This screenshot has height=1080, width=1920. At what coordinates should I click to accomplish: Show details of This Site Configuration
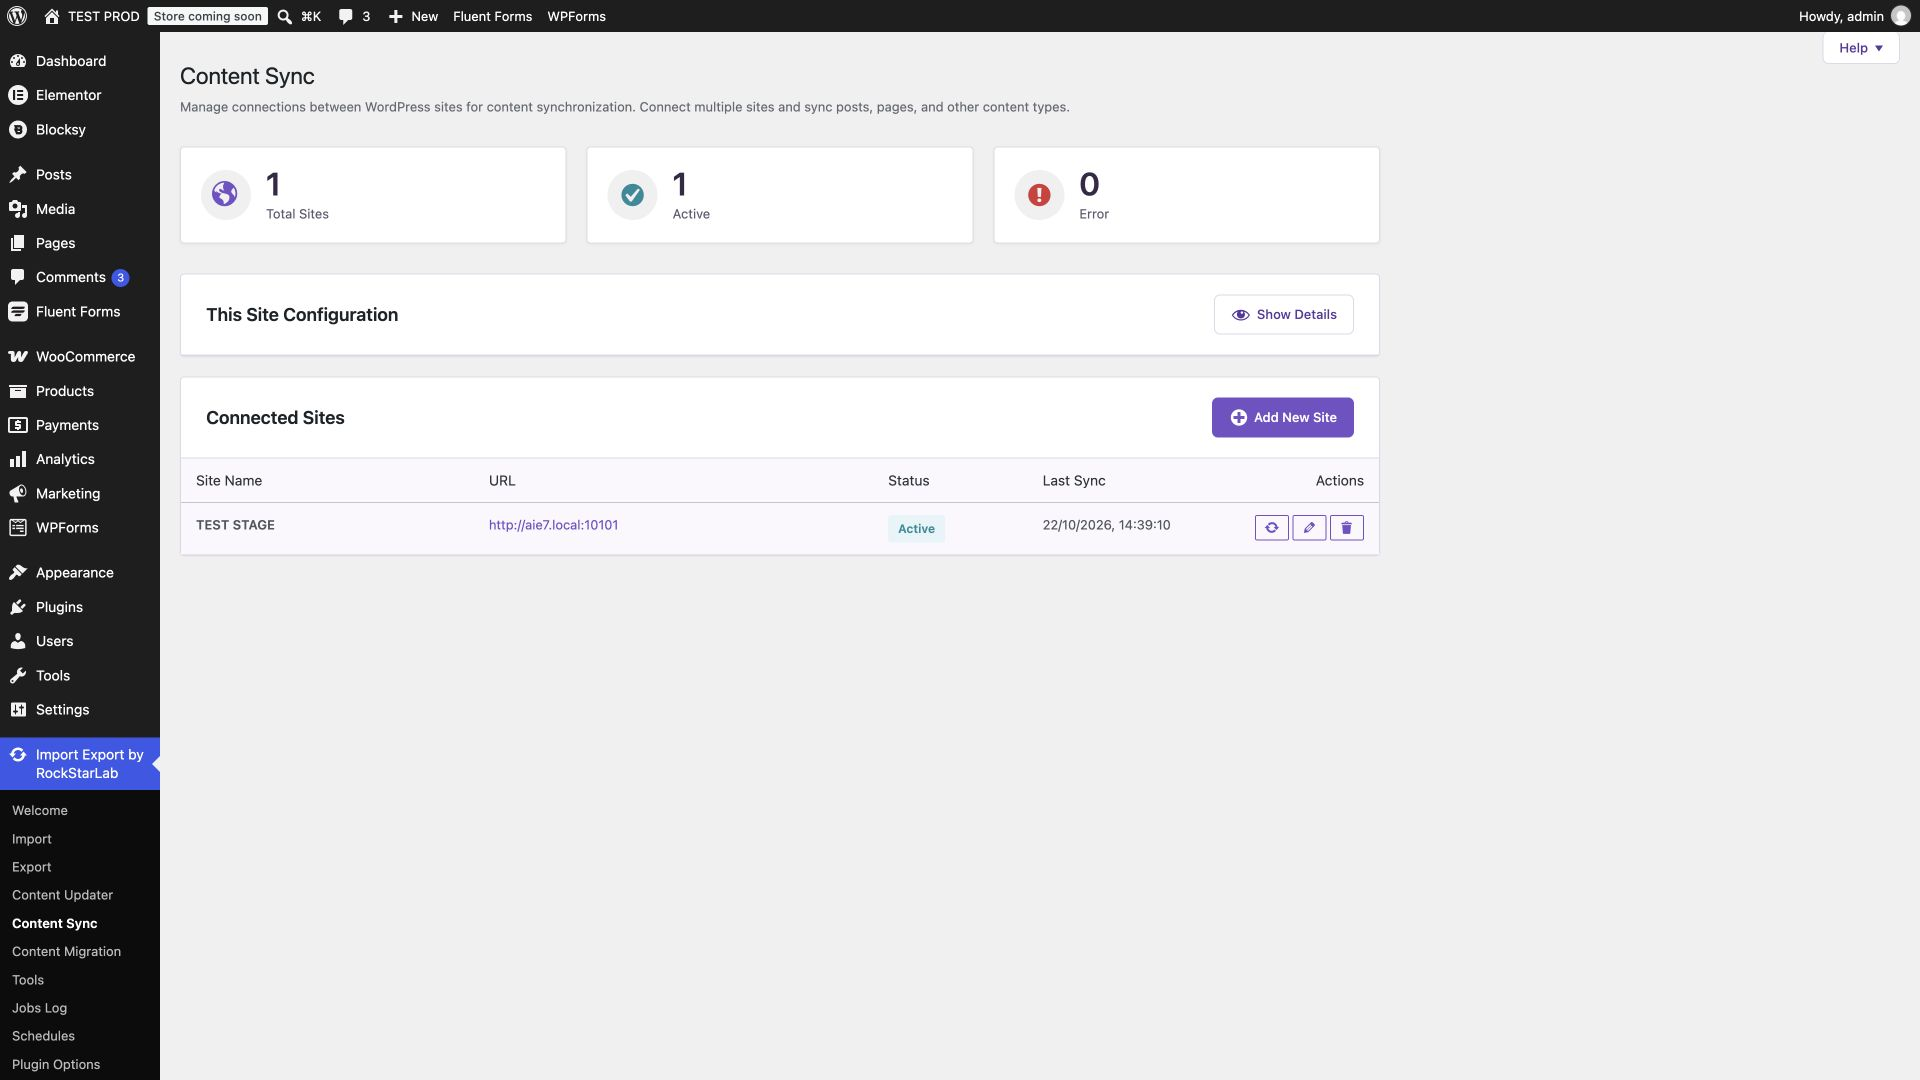tap(1283, 314)
